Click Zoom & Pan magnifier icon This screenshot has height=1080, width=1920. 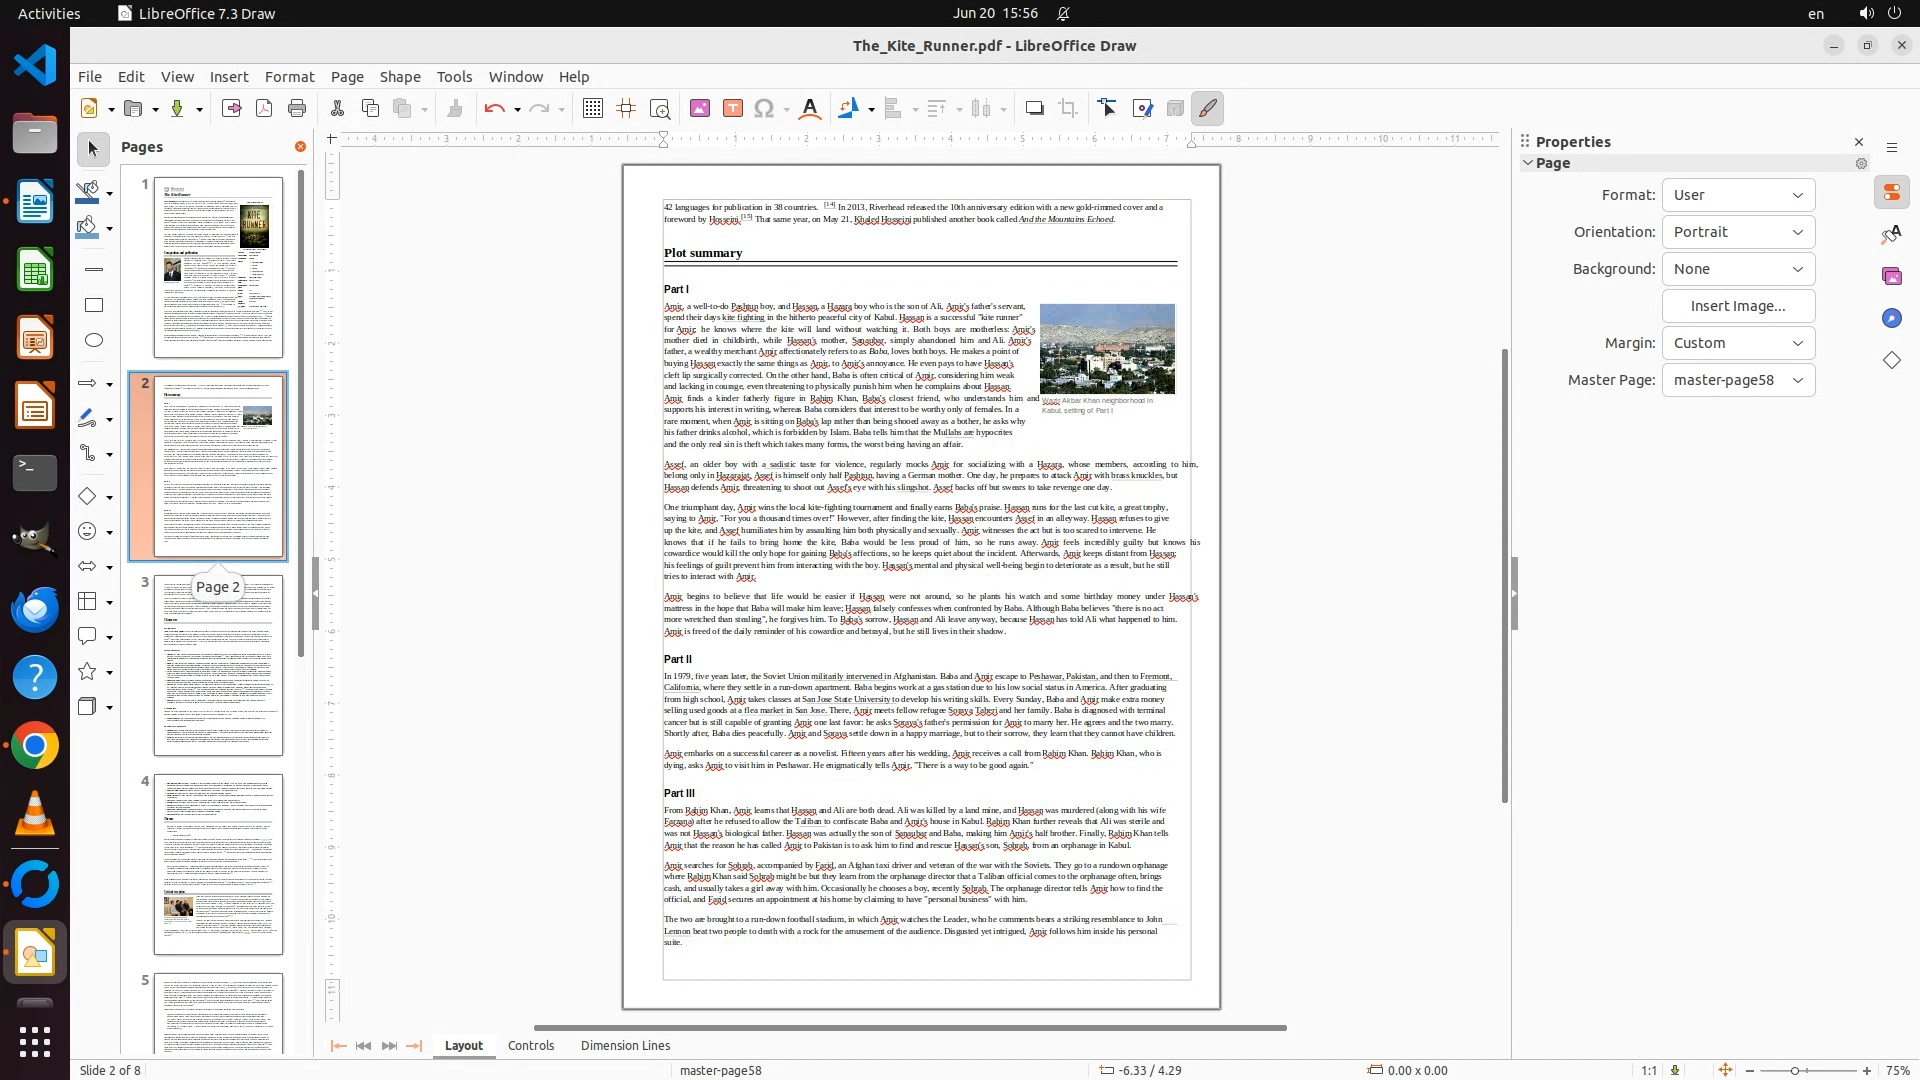click(660, 108)
